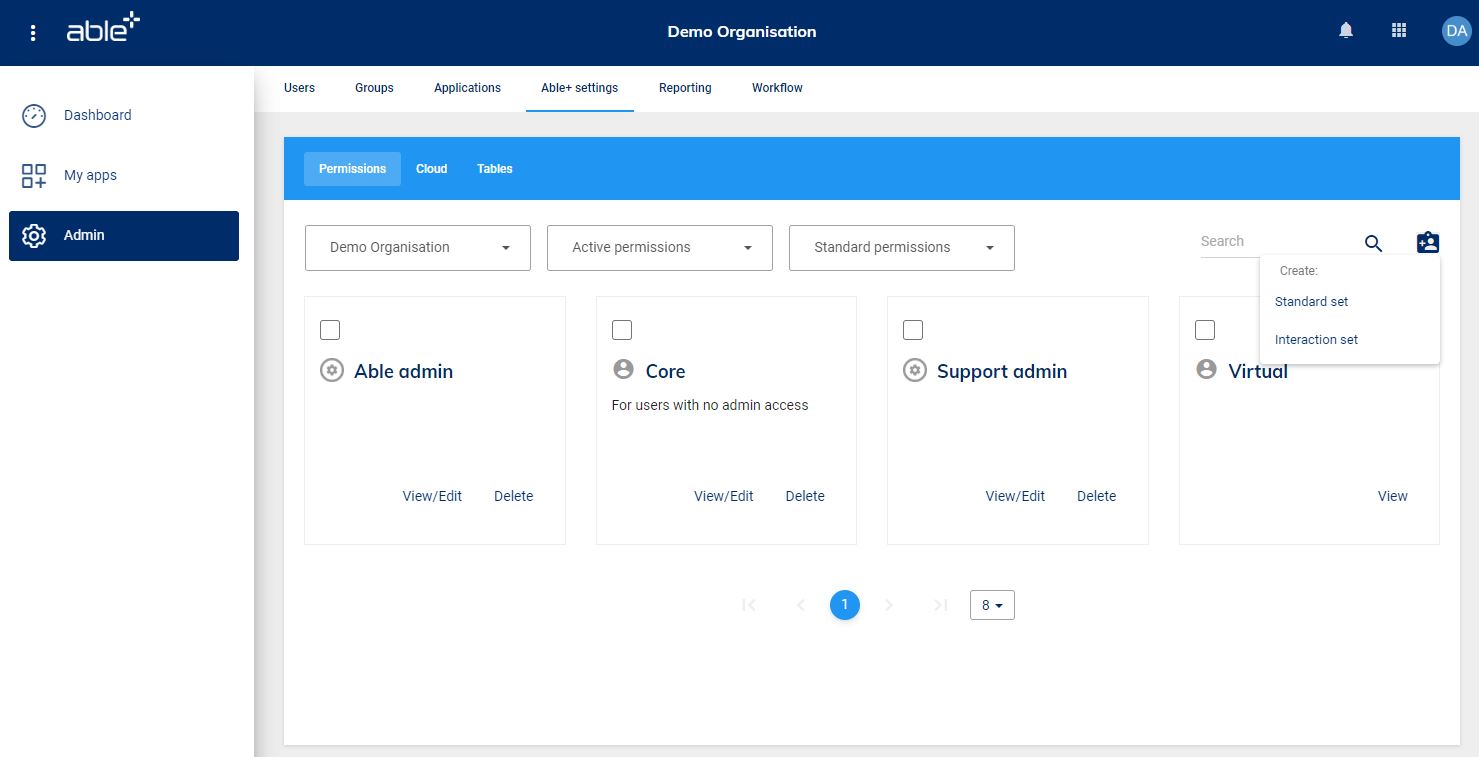Go to next page arrow
The width and height of the screenshot is (1479, 757).
[x=889, y=605]
